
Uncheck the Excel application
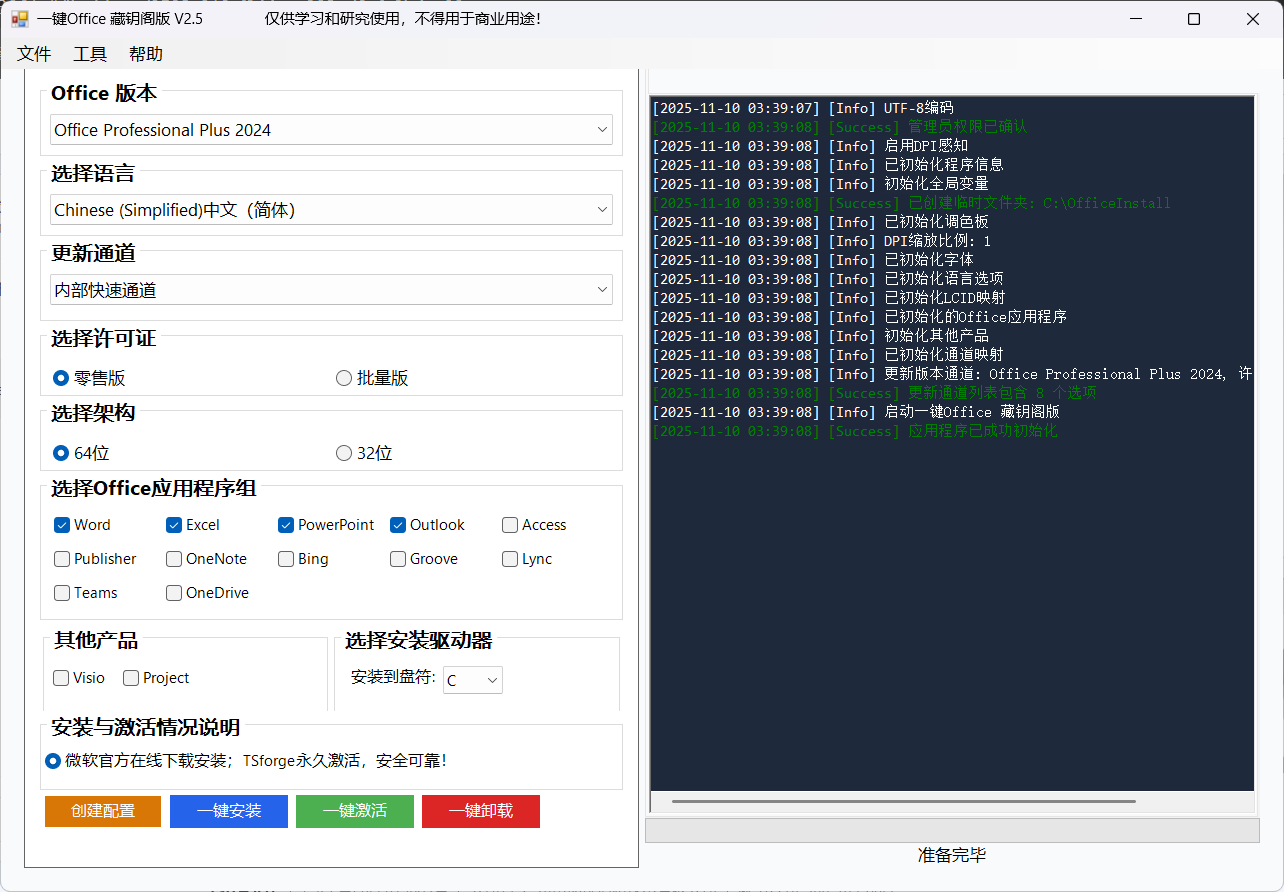point(173,524)
